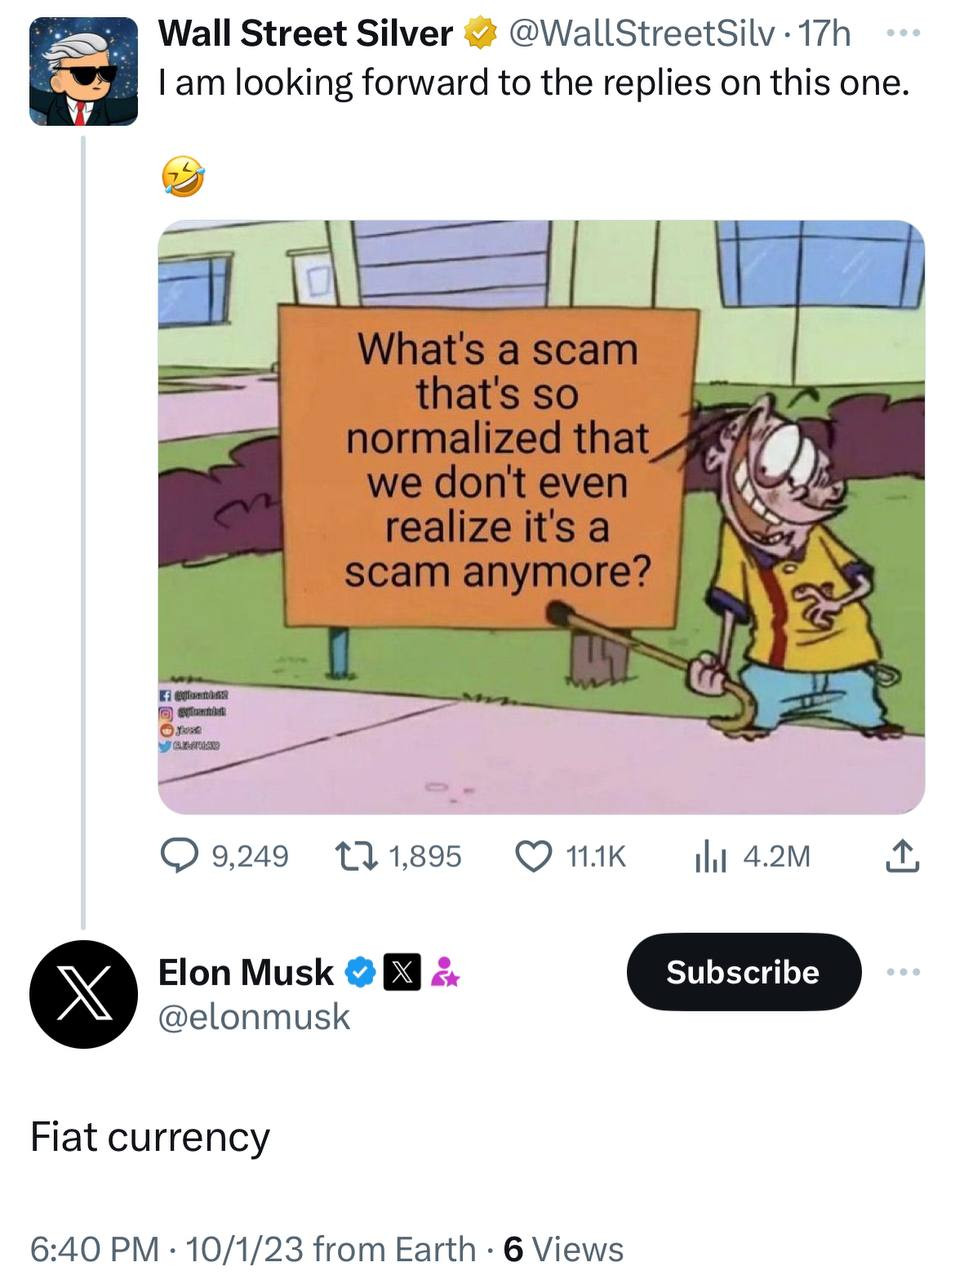The height and width of the screenshot is (1280, 955).
Task: Click the X affiliation badge
Action: pyautogui.click(x=402, y=972)
